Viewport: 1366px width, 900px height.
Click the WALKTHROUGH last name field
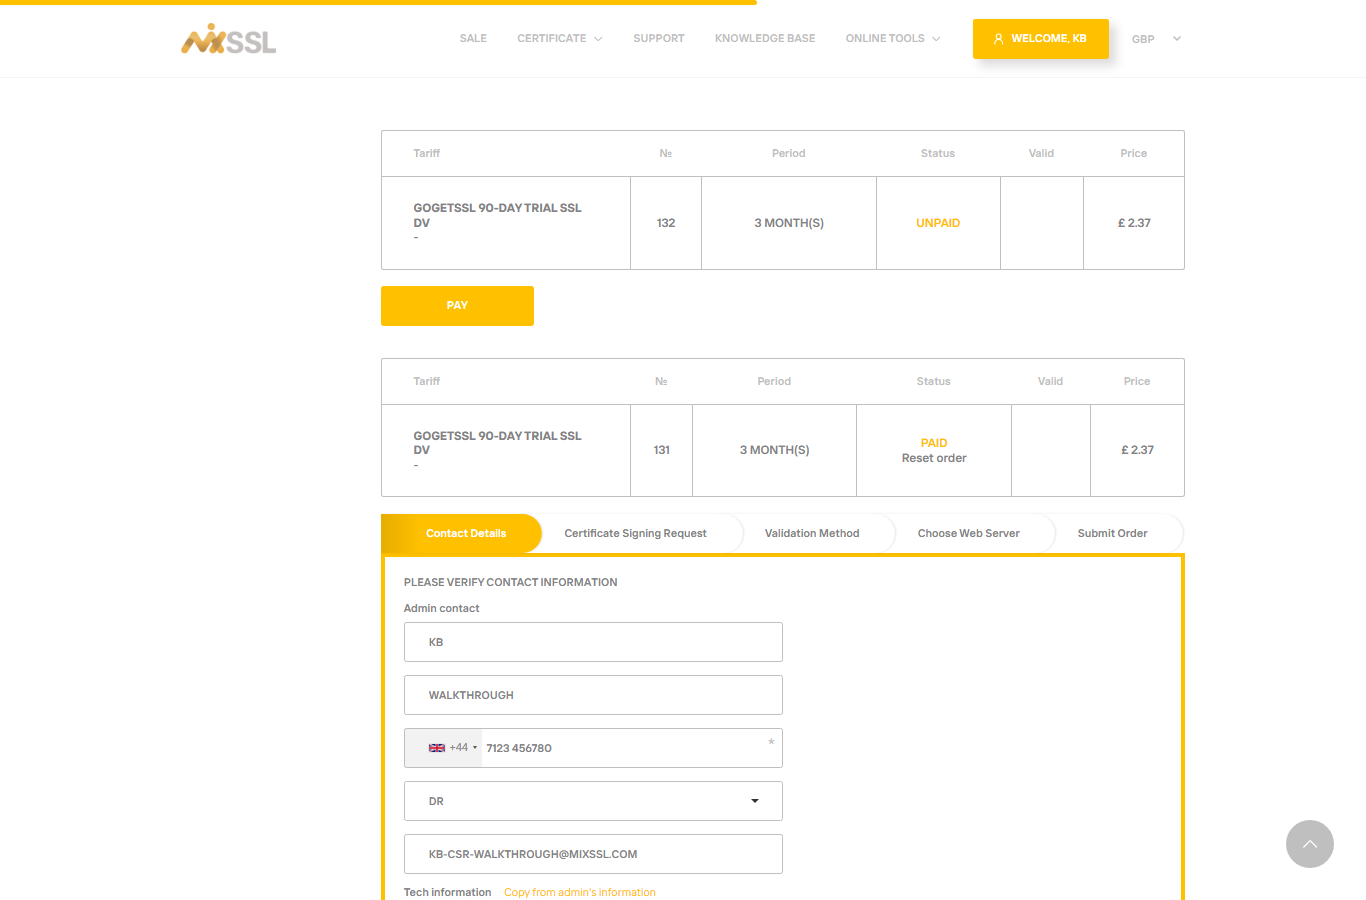[593, 695]
